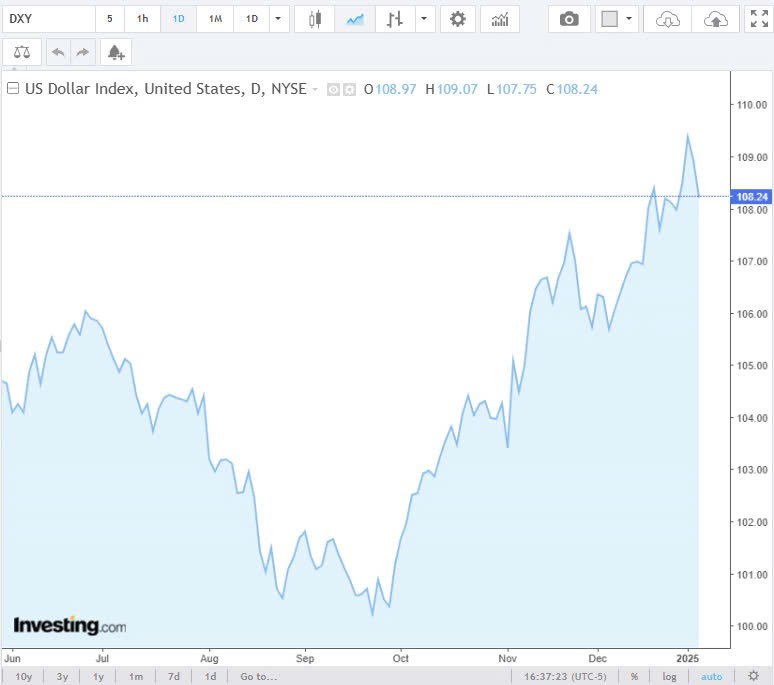The height and width of the screenshot is (685, 774).
Task: Click the Go to... button
Action: tap(258, 676)
